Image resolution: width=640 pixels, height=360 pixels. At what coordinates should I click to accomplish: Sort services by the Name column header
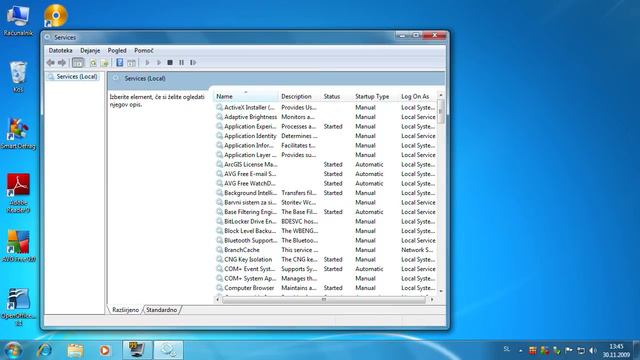click(x=245, y=96)
